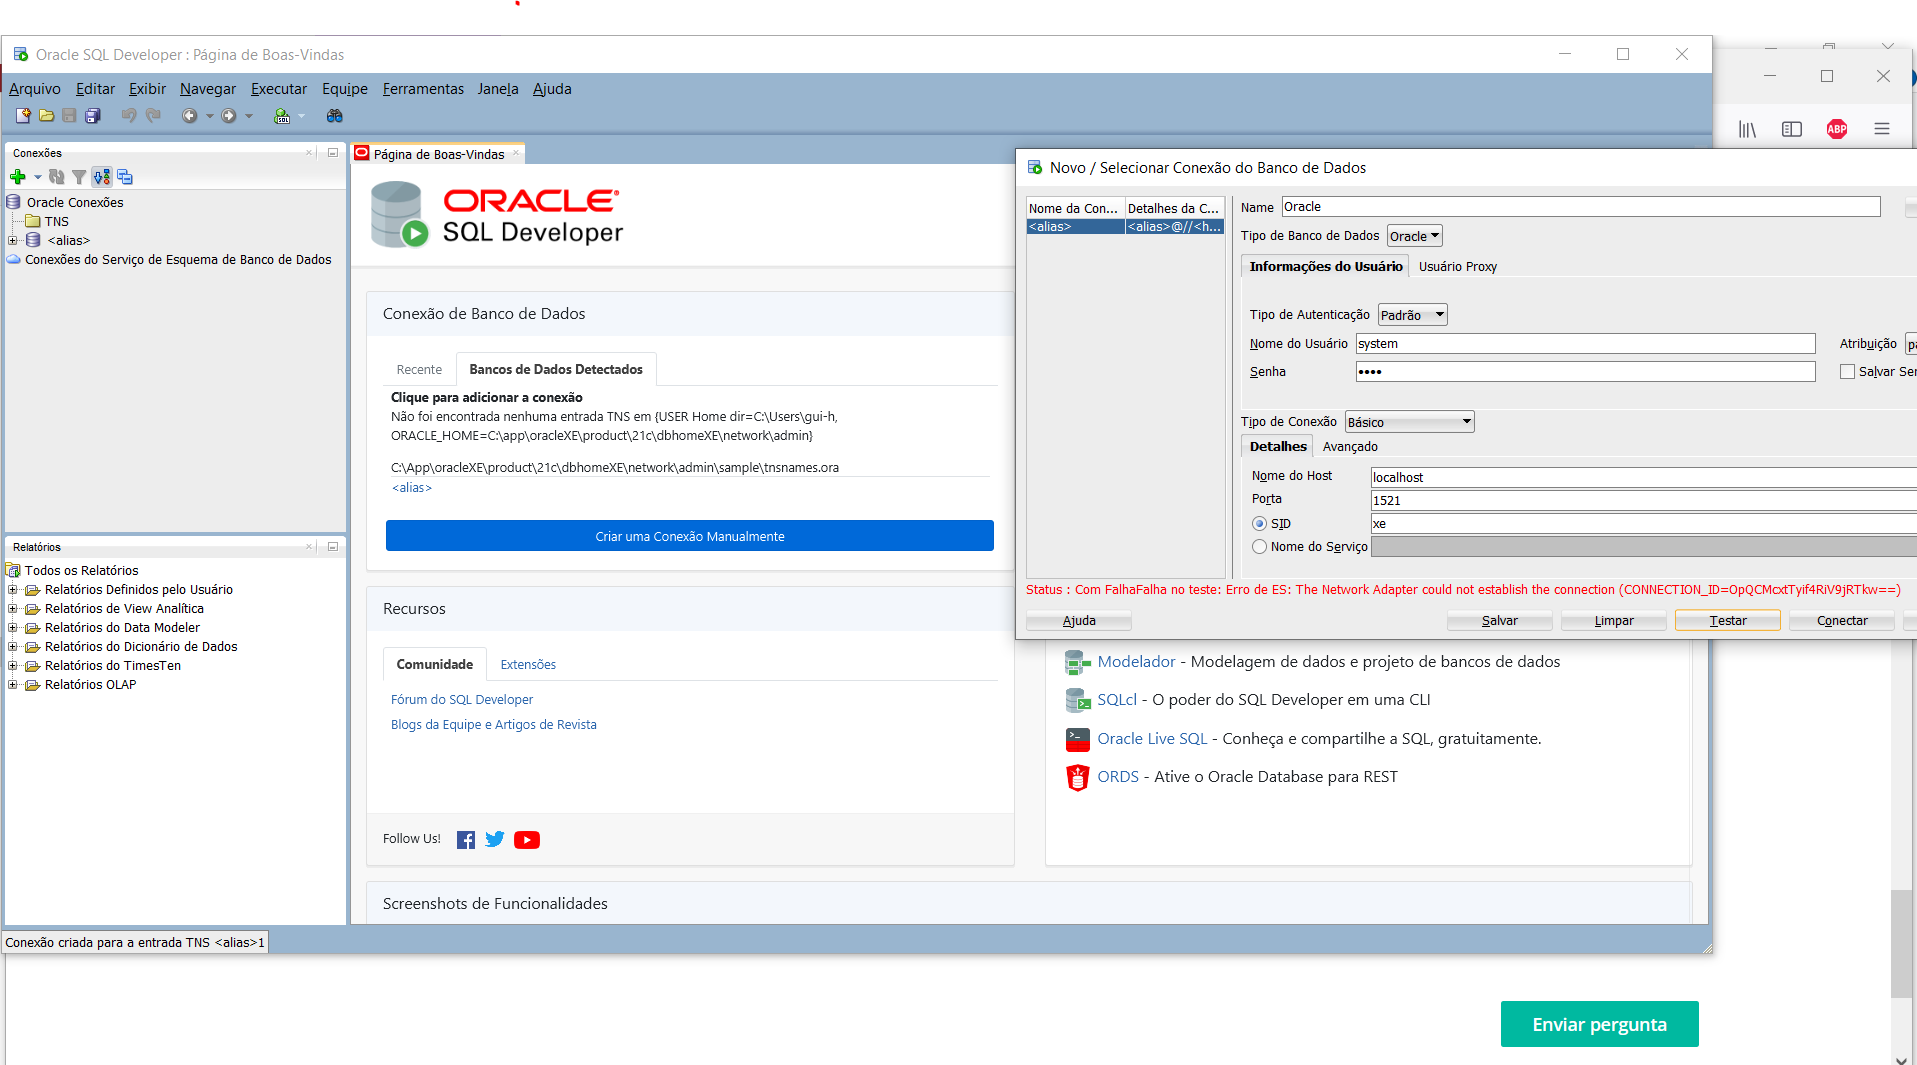Viewport: 1917px width, 1065px height.
Task: Open the Tipo de Banco de Dados dropdown
Action: click(x=1414, y=236)
